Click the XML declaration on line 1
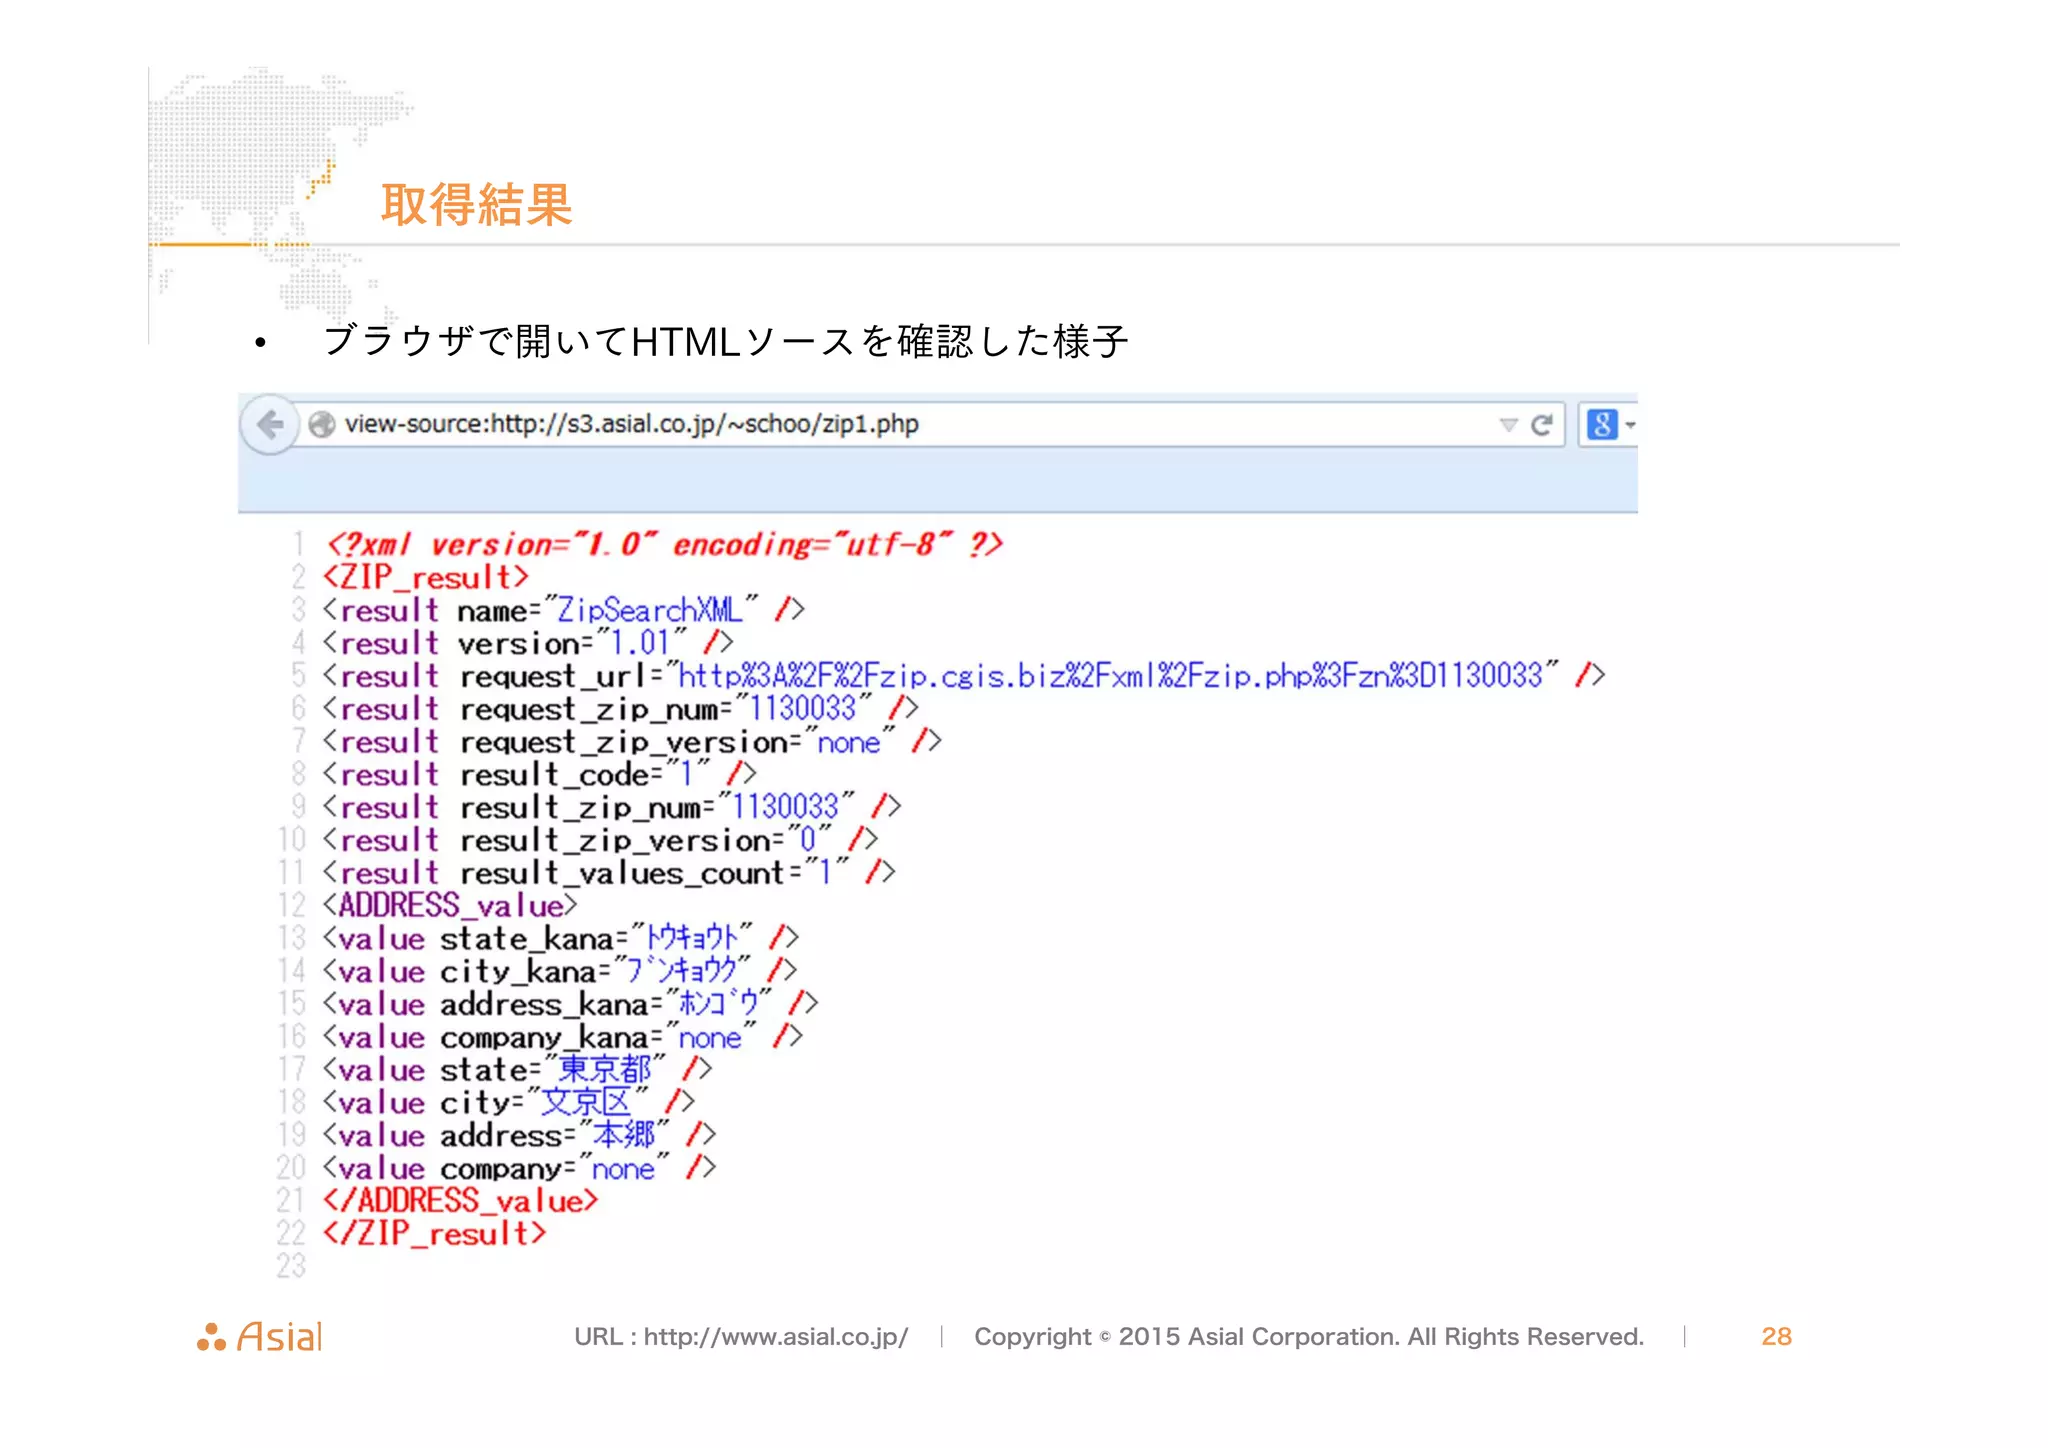This screenshot has width=2048, height=1448. (x=663, y=544)
